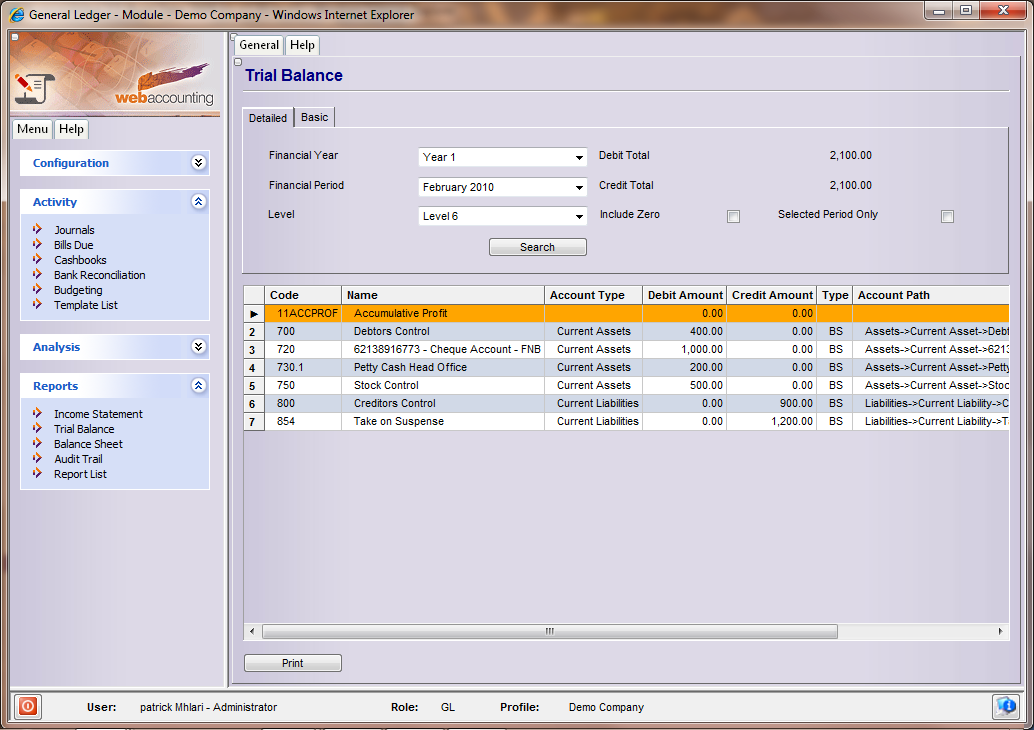Tick the Selected Period Only checkbox
This screenshot has width=1034, height=730.
click(947, 216)
